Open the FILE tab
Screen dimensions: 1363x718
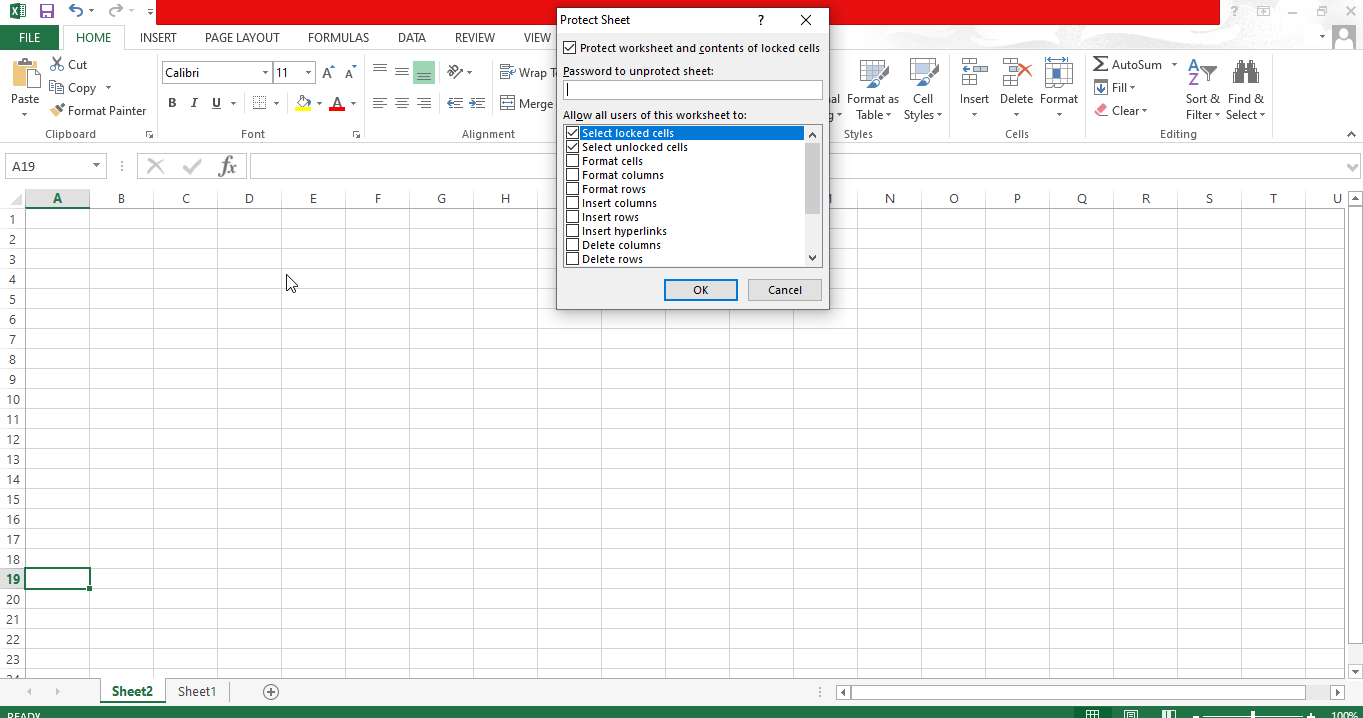(30, 38)
